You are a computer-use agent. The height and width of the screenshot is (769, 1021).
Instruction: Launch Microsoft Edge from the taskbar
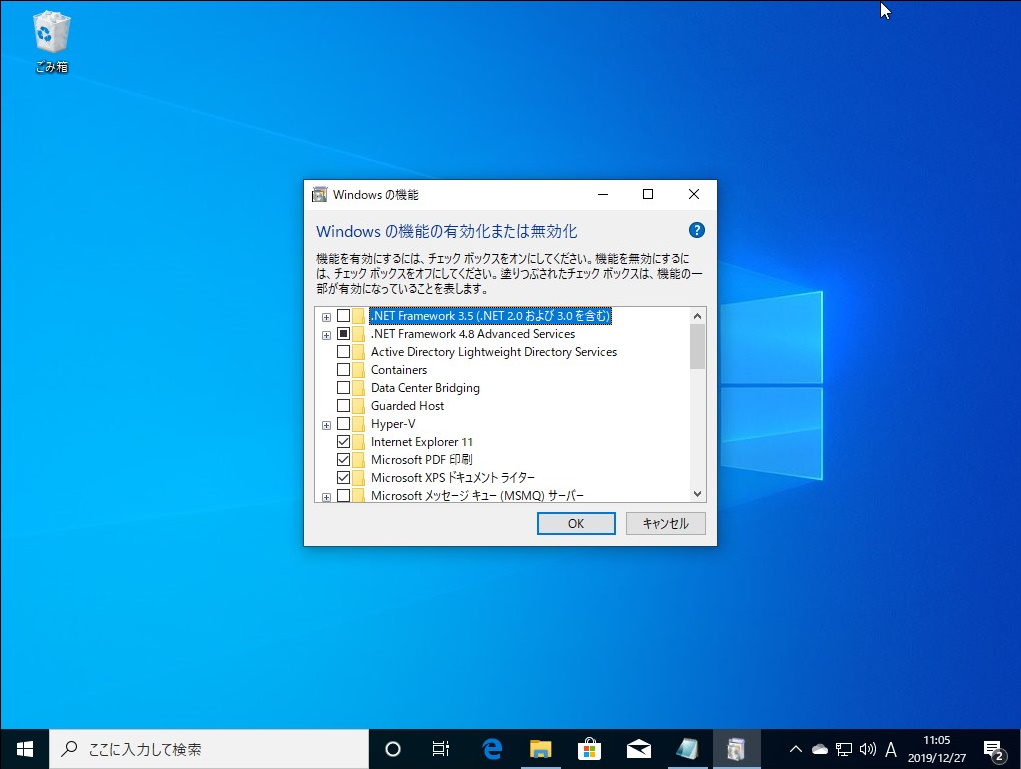coord(490,748)
